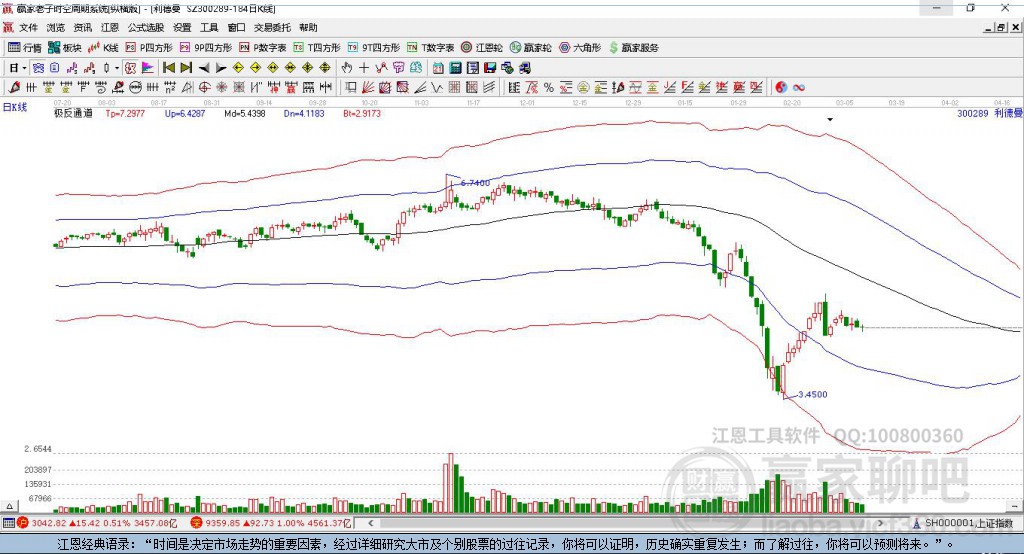Click the 3042.82 index status reading
This screenshot has width=1024, height=554.
click(49, 523)
